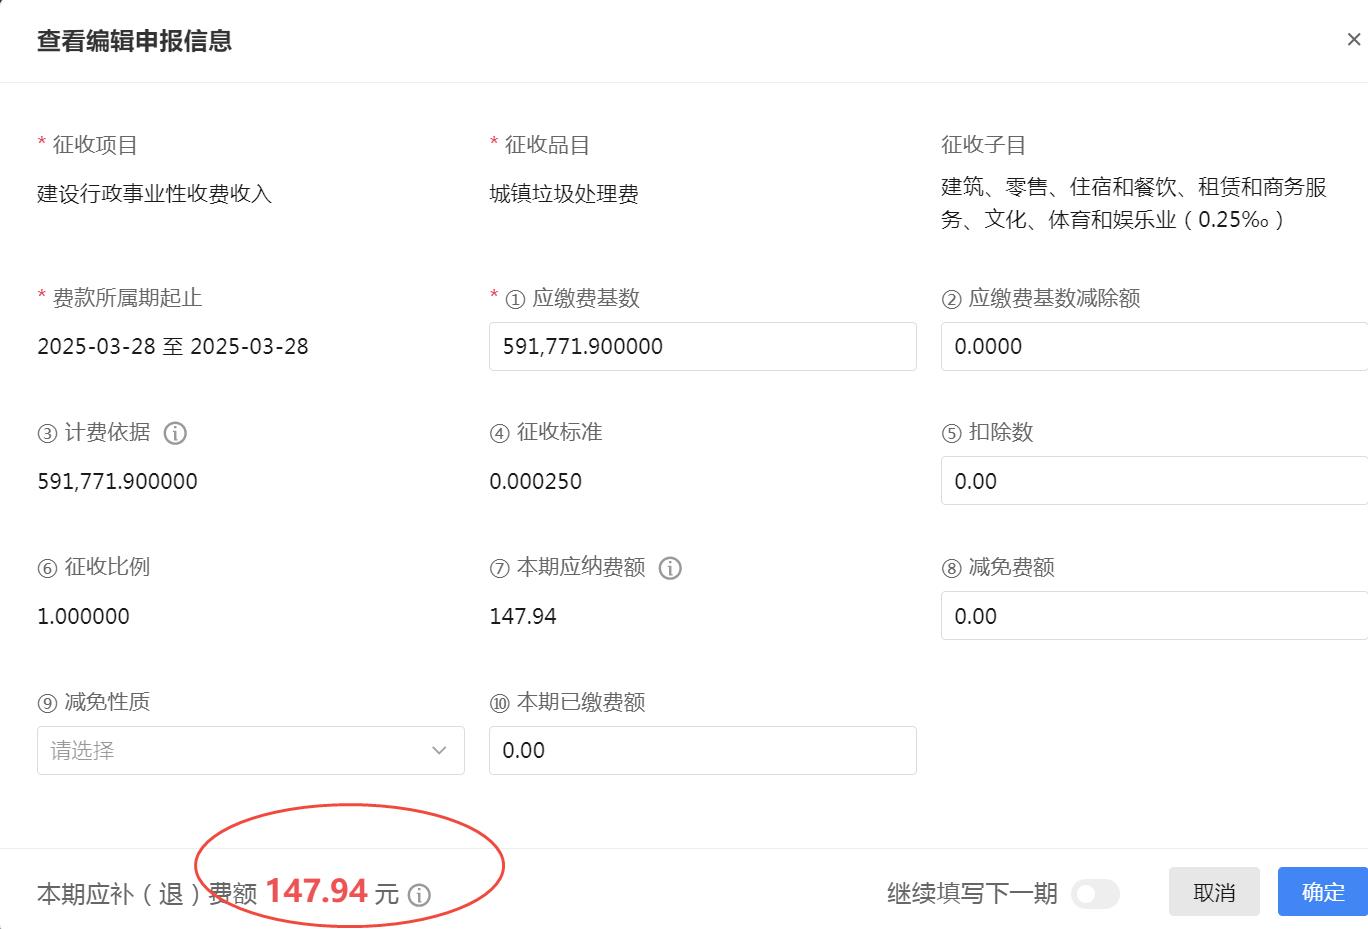Image resolution: width=1368 pixels, height=929 pixels.
Task: Click the red 147.94 amount total
Action: [x=317, y=890]
